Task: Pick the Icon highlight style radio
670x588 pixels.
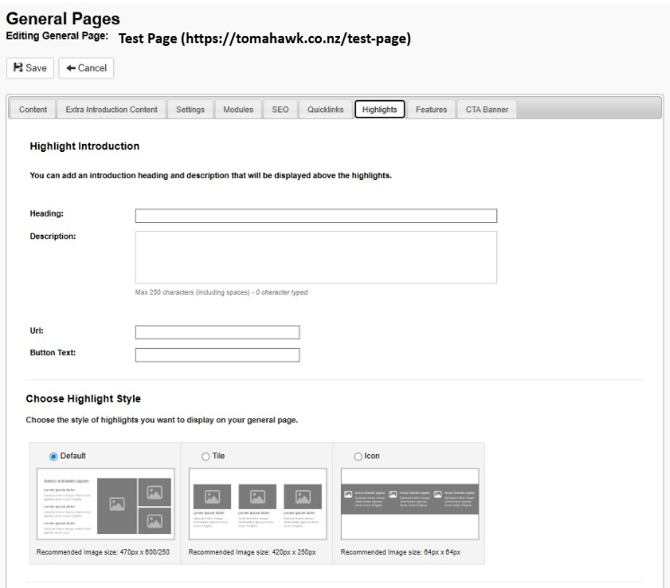Action: point(358,456)
